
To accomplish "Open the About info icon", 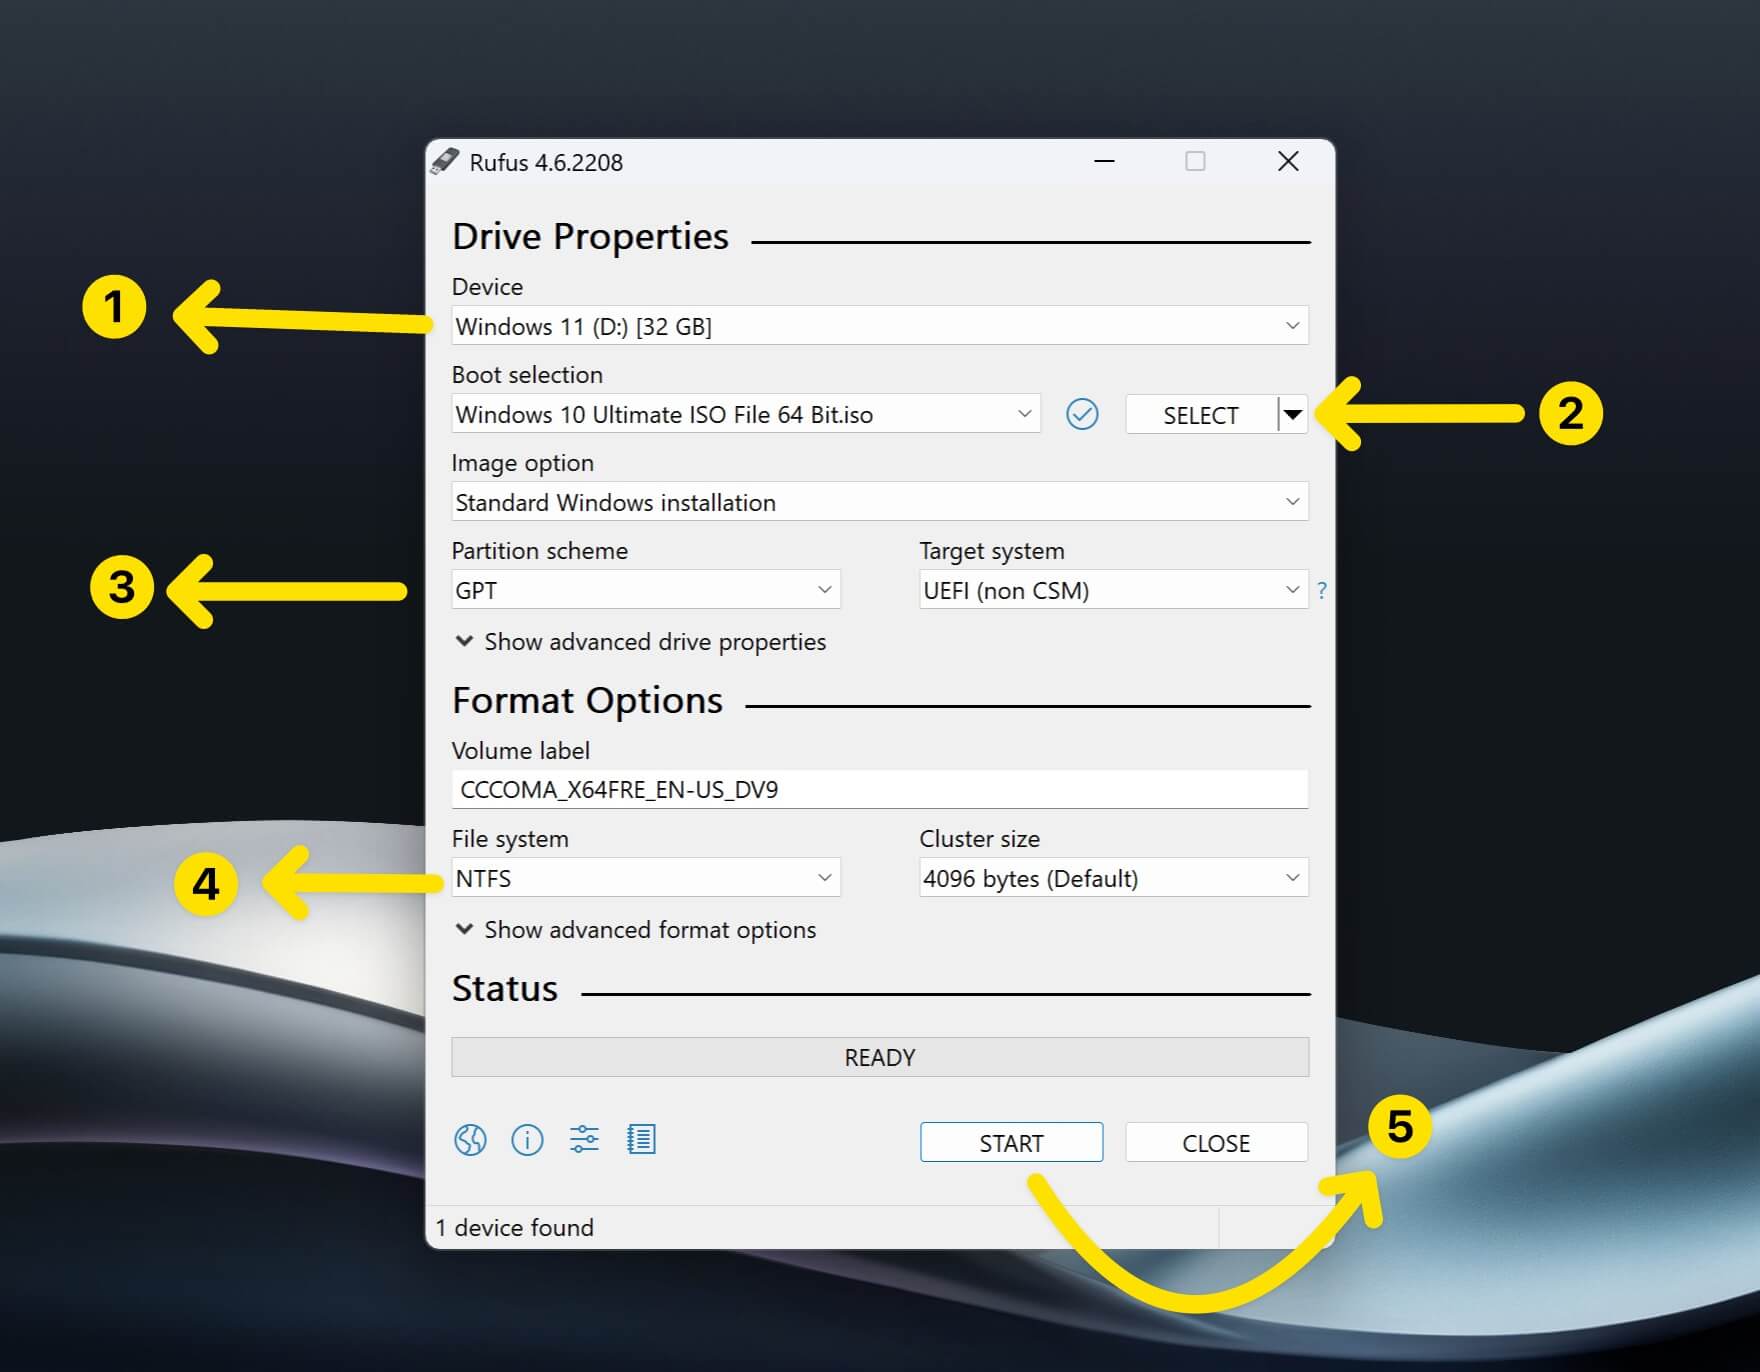I will click(527, 1139).
